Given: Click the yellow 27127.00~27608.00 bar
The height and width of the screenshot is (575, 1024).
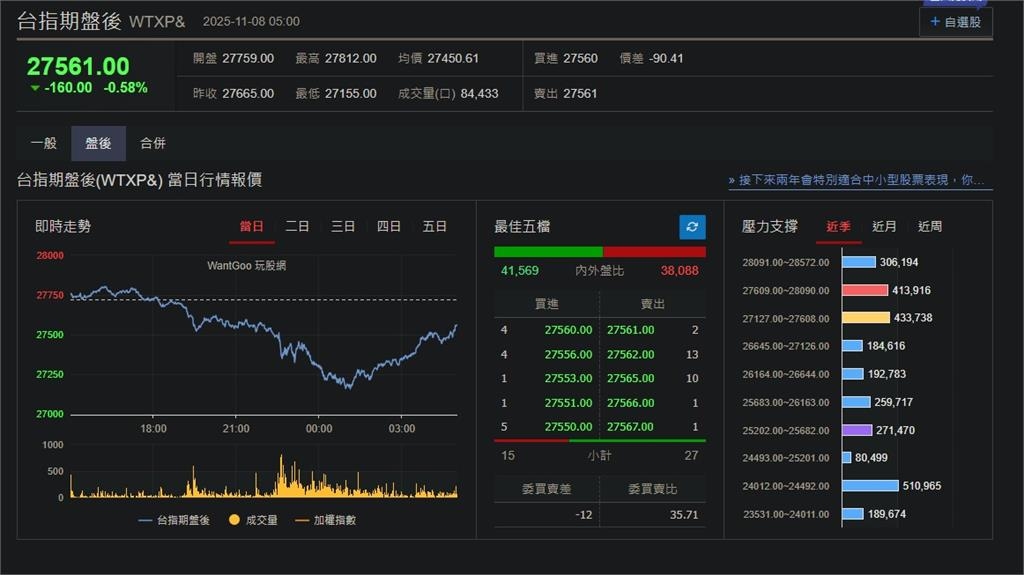Looking at the screenshot, I should click(866, 318).
